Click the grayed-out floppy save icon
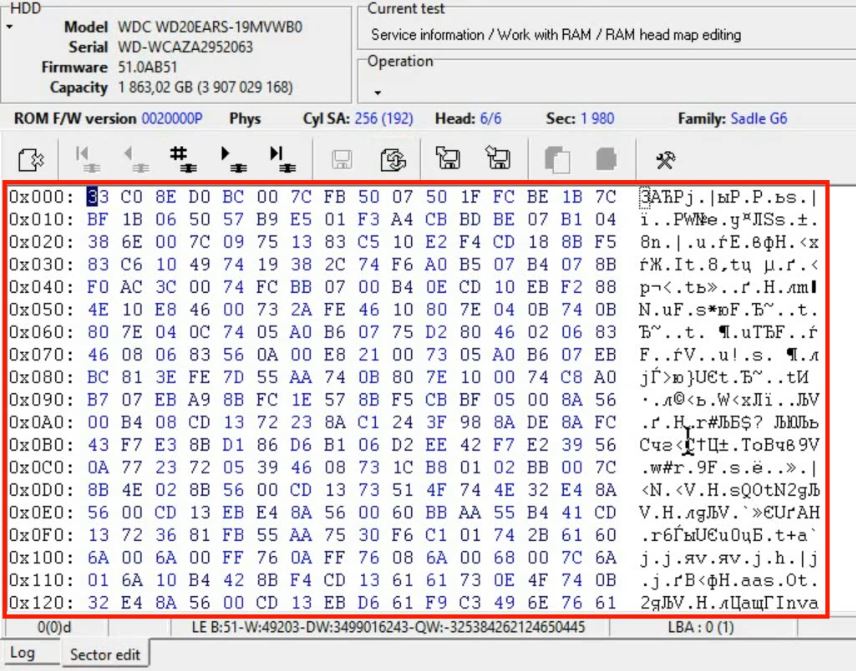Viewport: 856px width, 671px height. 341,159
